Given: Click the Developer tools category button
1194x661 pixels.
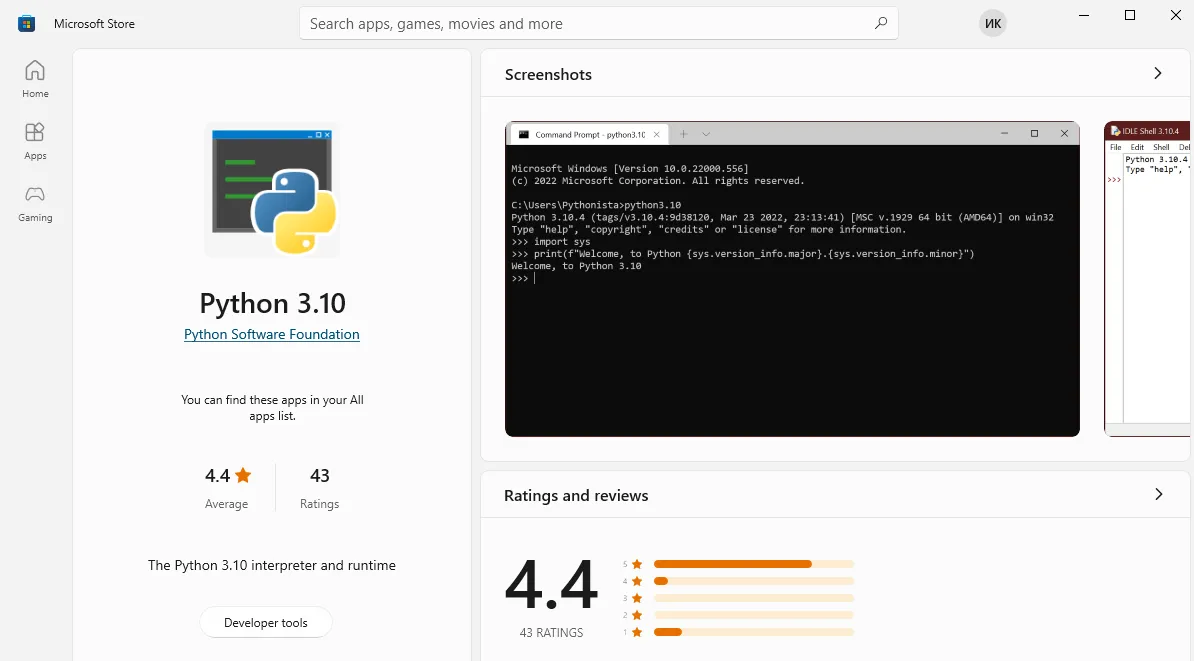Looking at the screenshot, I should coord(266,622).
